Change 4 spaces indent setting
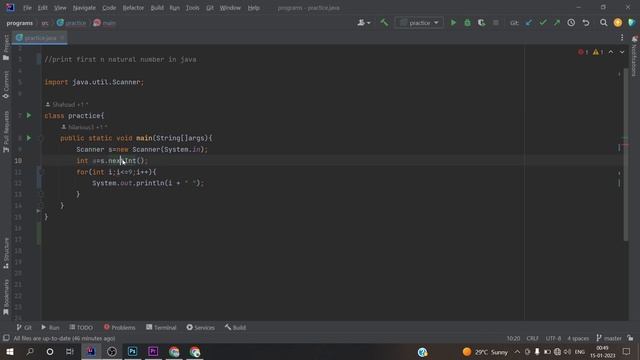Image resolution: width=640 pixels, height=360 pixels. click(x=578, y=338)
